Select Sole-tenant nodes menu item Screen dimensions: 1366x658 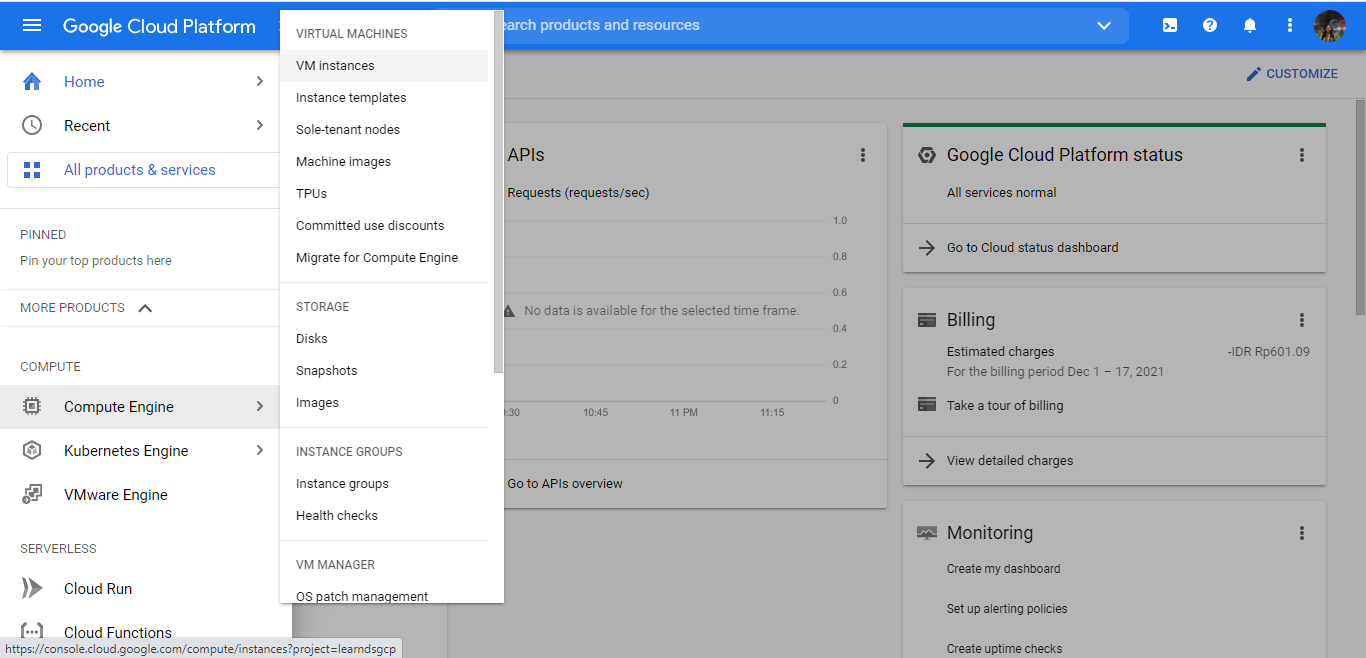[384, 130]
